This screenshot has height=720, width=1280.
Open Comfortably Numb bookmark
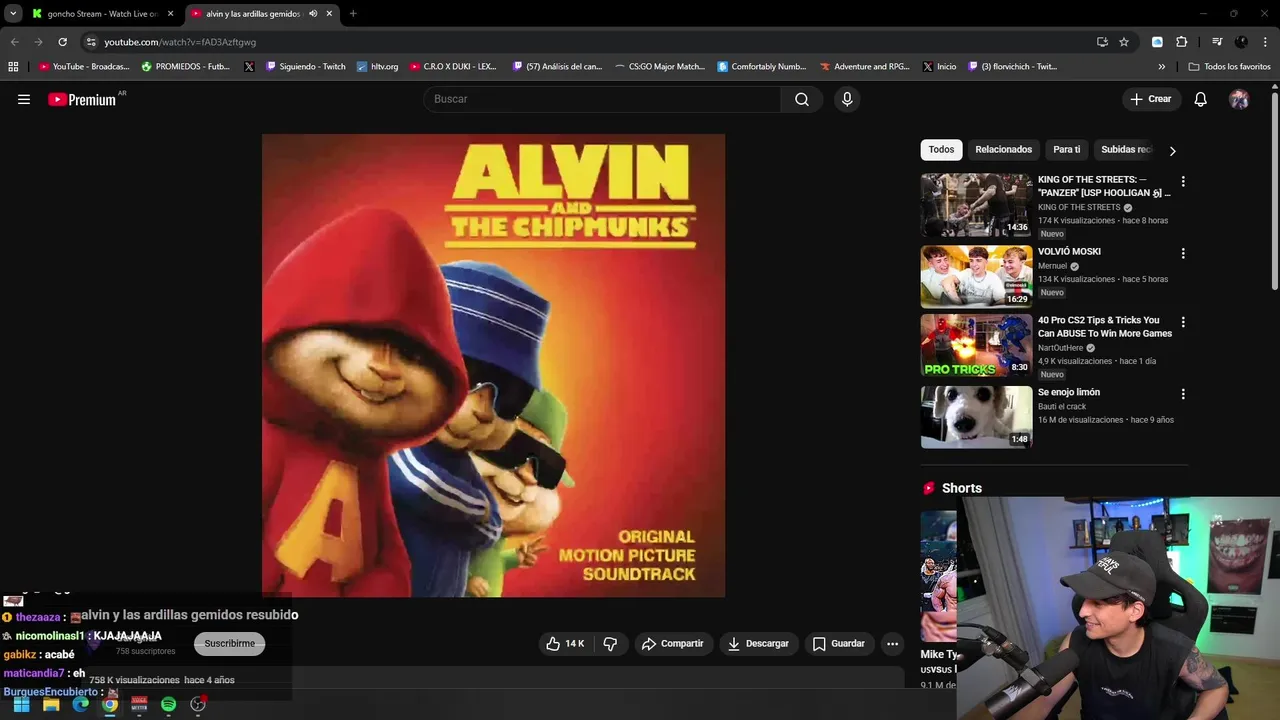pyautogui.click(x=761, y=67)
